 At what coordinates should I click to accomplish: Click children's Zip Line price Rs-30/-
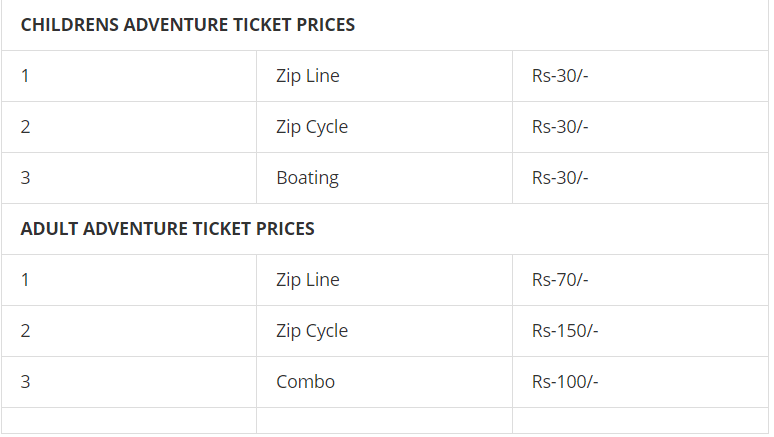(560, 76)
